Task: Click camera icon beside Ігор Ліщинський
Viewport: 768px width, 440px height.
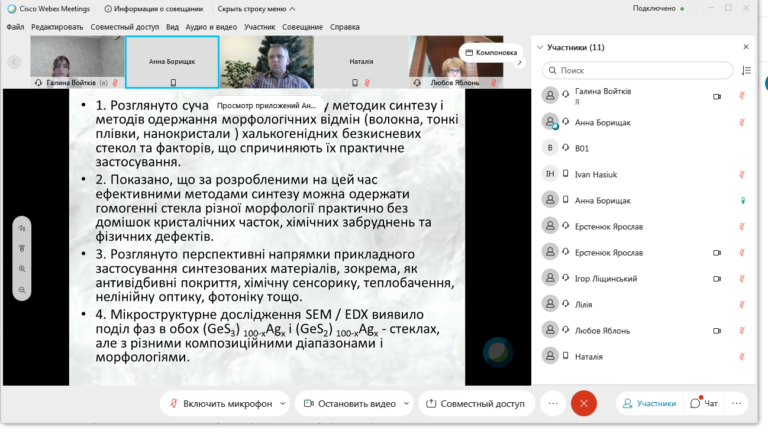Action: tap(717, 279)
